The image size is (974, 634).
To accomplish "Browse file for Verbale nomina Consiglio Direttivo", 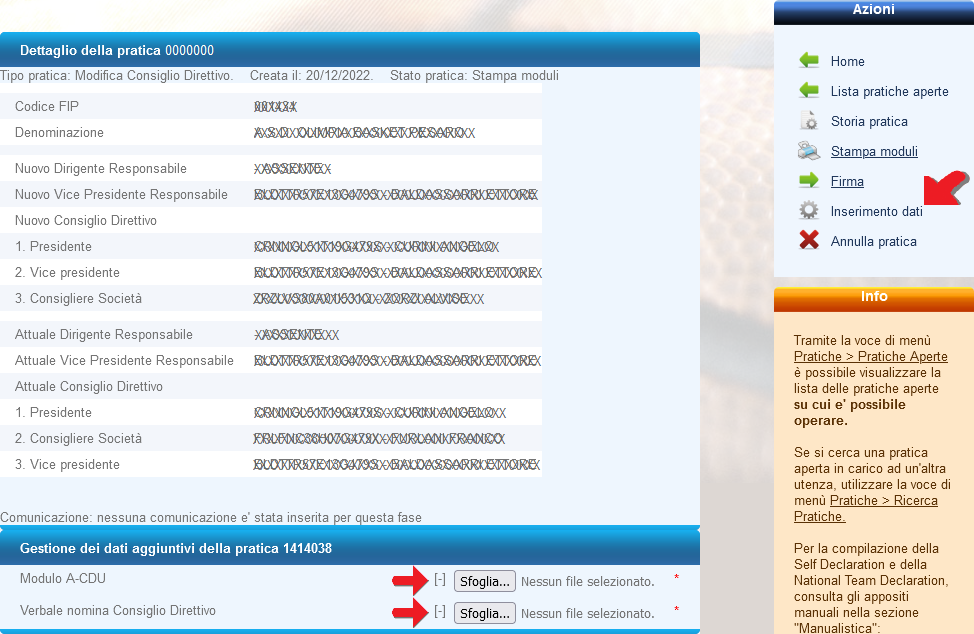I will (485, 613).
